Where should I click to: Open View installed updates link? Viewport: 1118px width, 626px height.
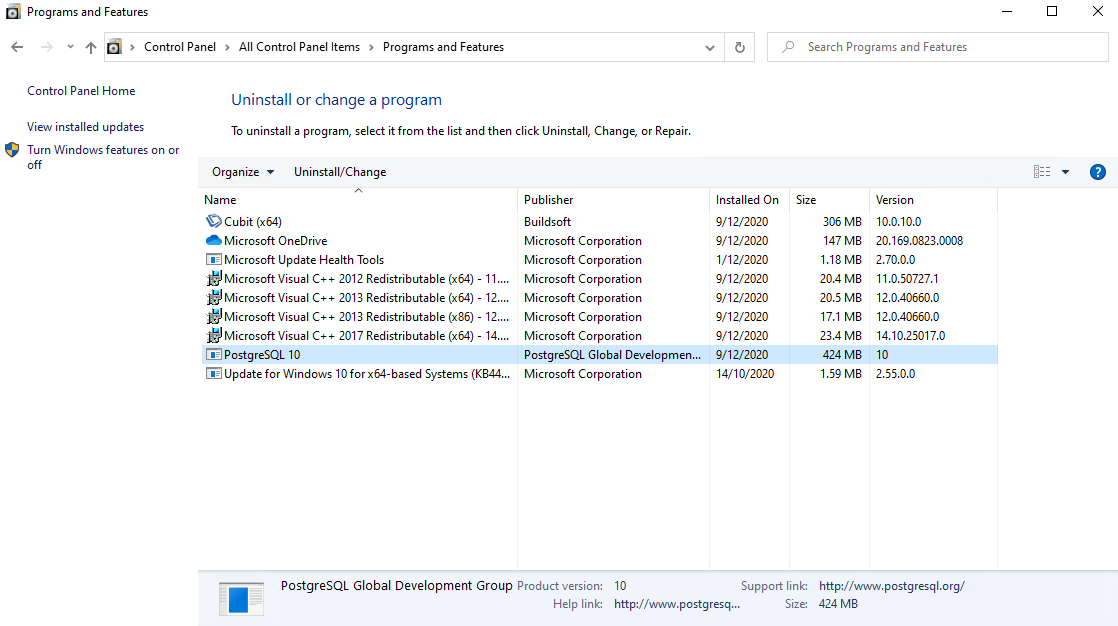pos(86,127)
